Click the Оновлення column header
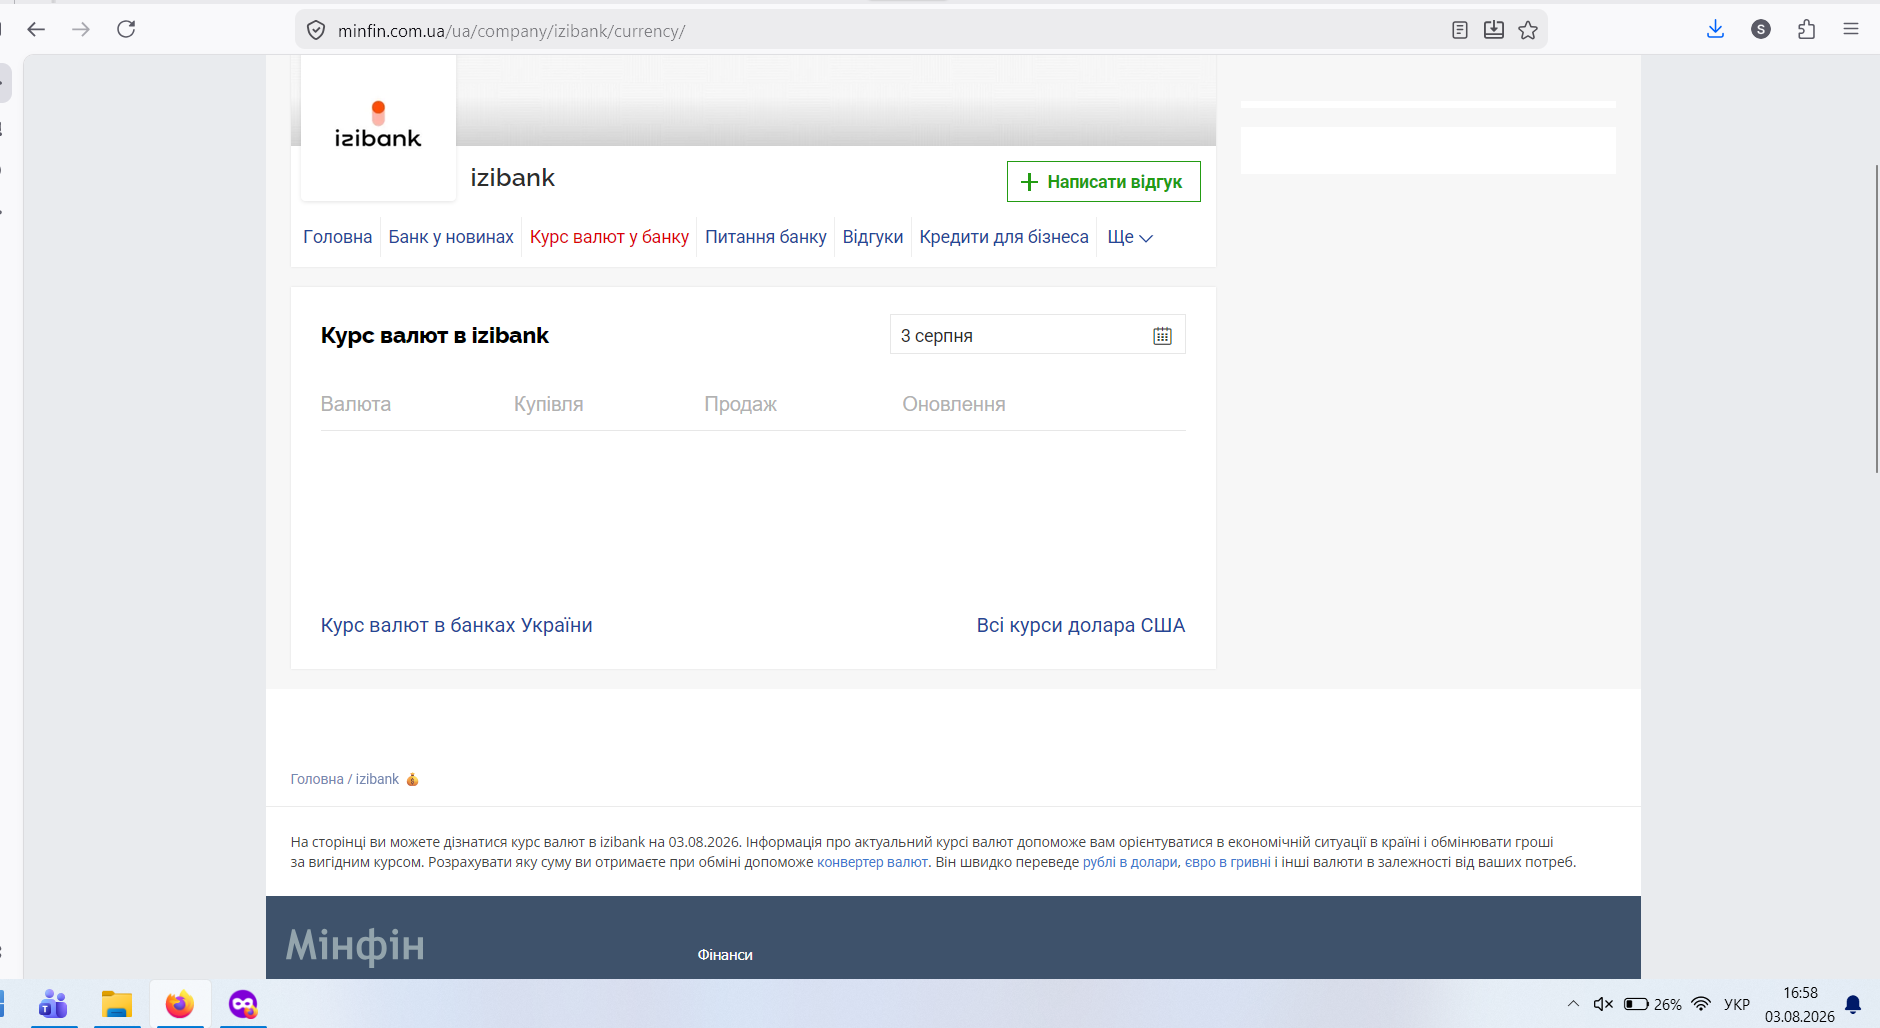 [954, 404]
